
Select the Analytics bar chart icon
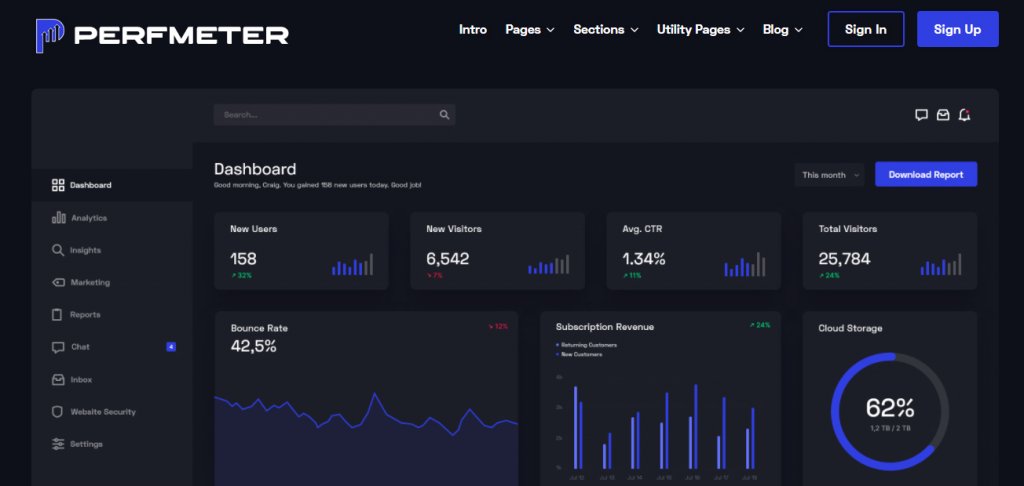[58, 218]
